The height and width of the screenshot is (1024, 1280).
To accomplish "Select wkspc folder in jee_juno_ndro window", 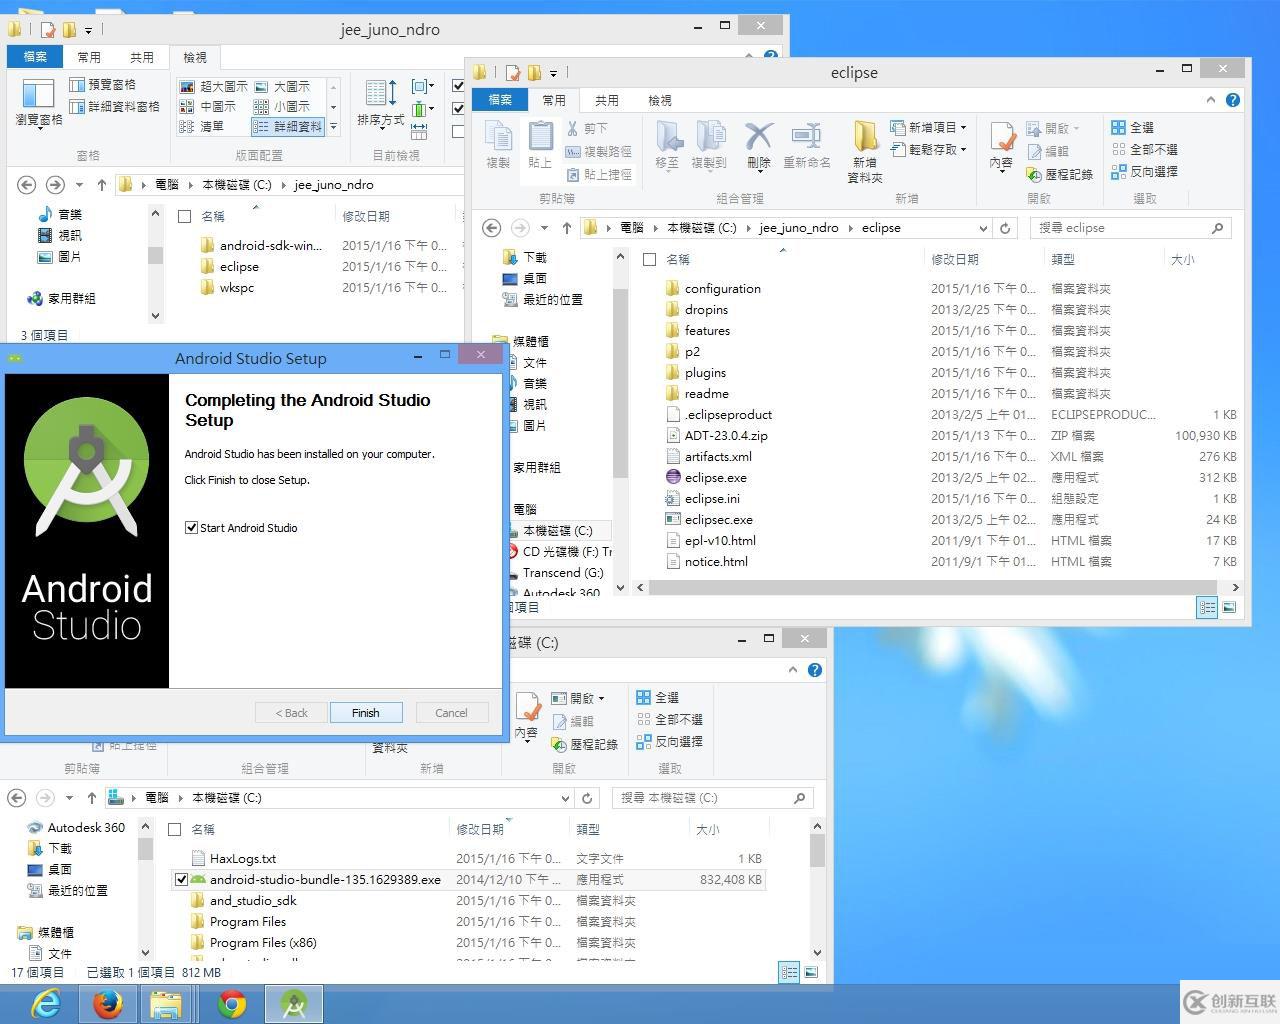I will (x=237, y=288).
